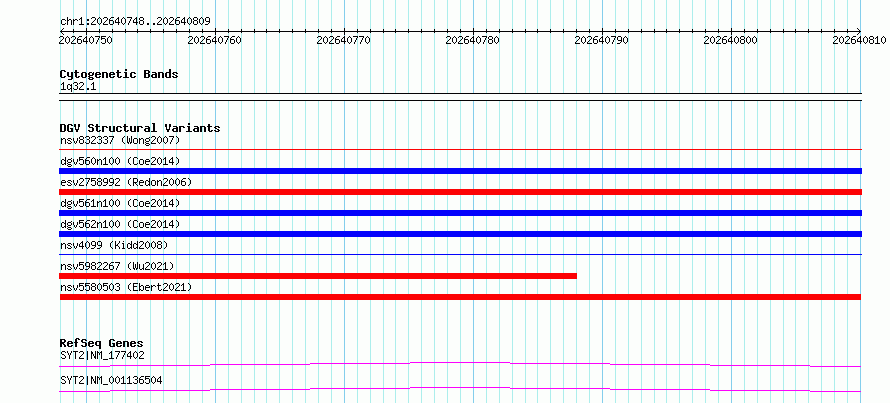Click the RefSeq Genes track heading
This screenshot has width=890, height=403.
(102, 343)
